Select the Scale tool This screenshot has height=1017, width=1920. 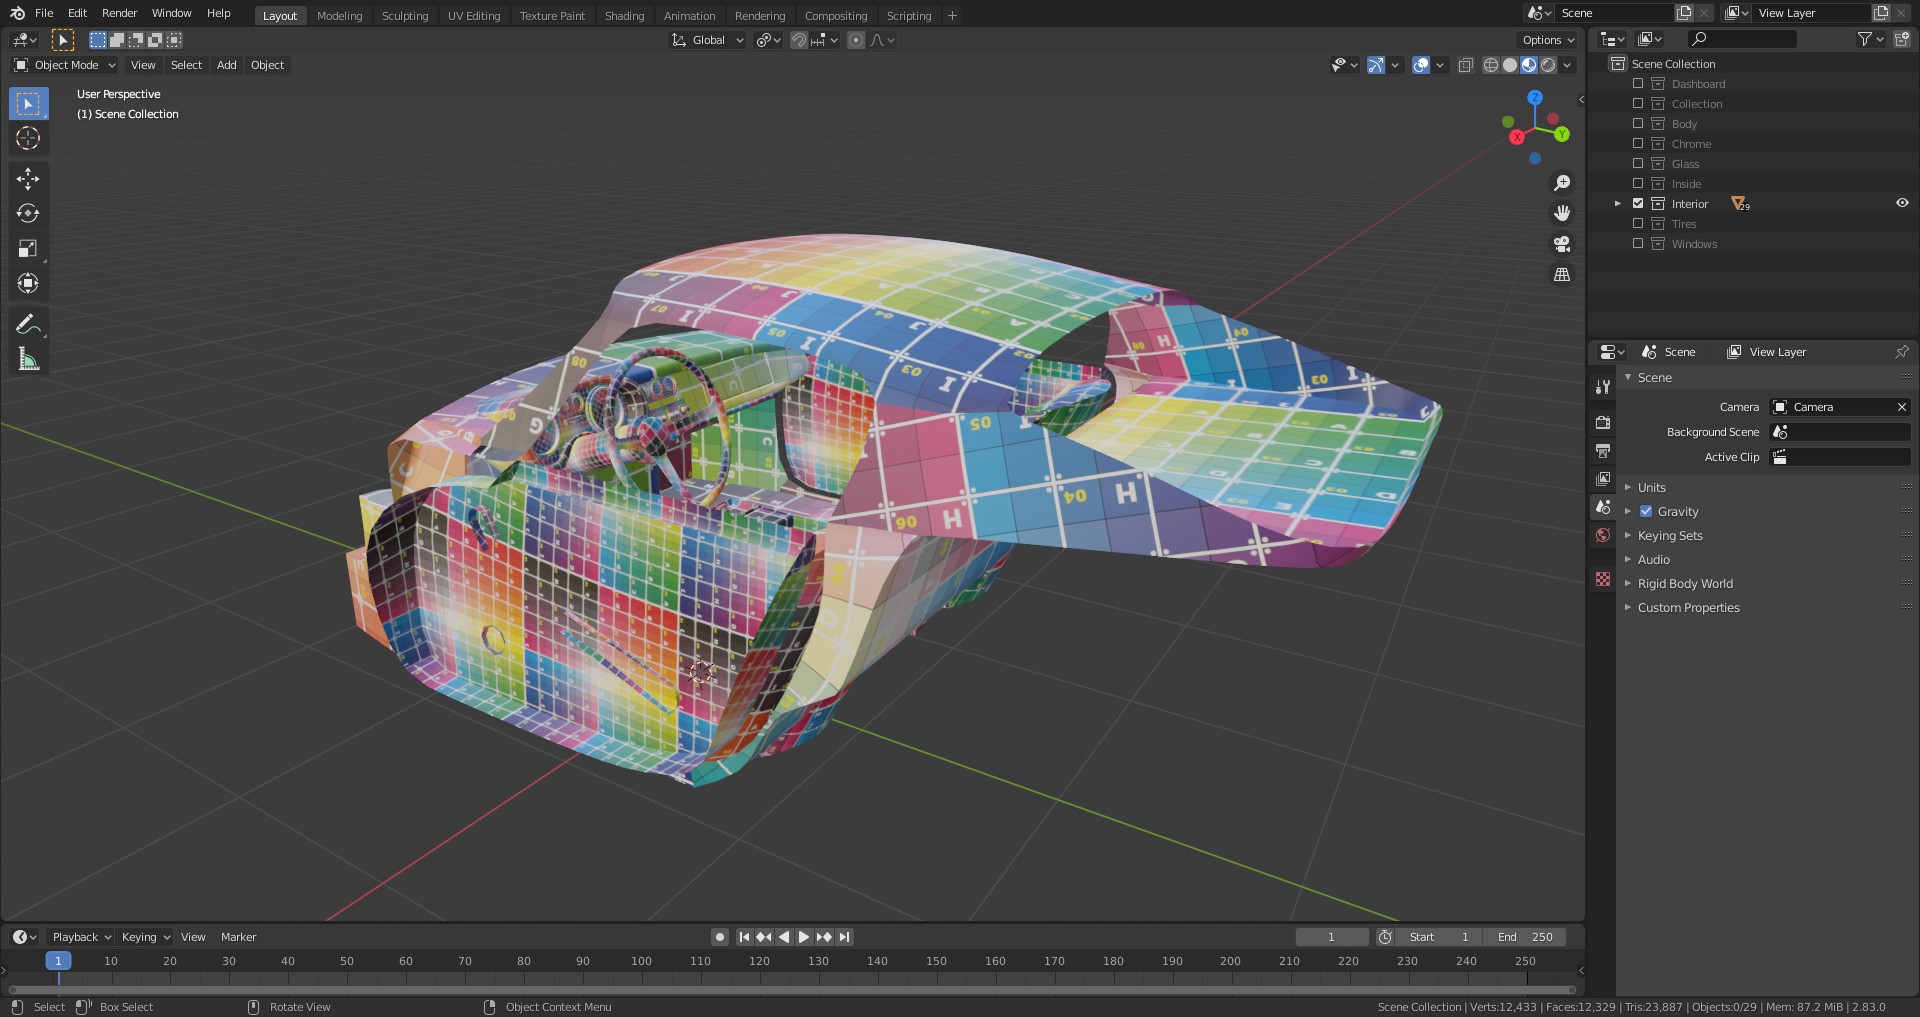click(28, 249)
